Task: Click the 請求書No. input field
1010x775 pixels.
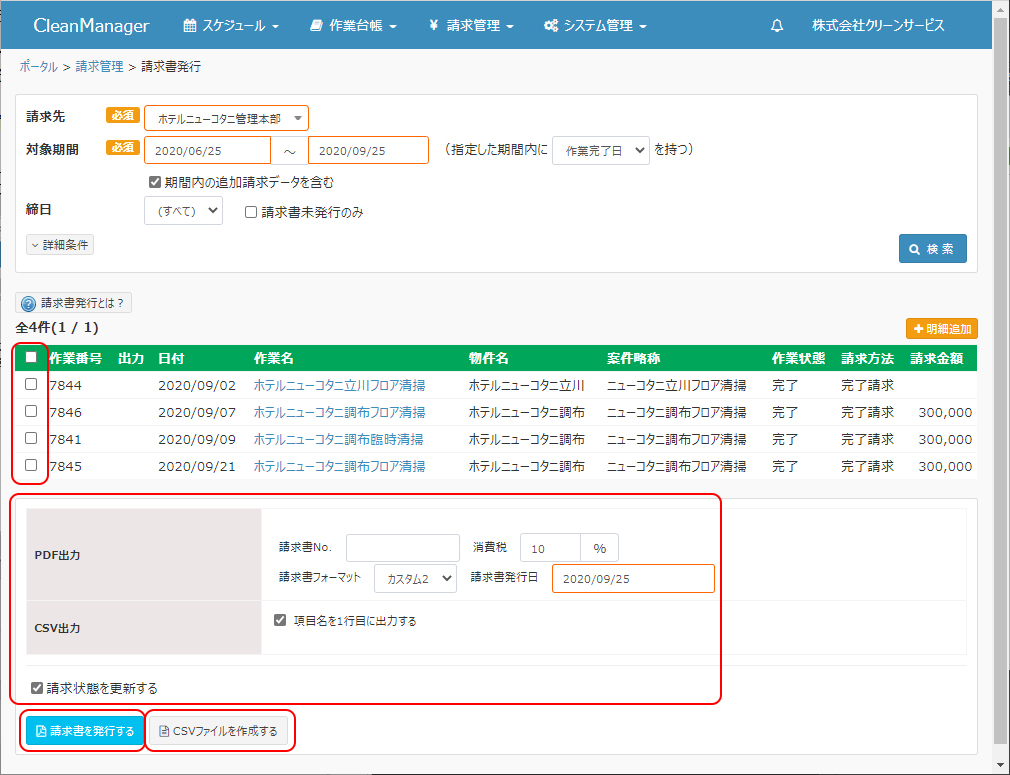Action: coord(402,548)
